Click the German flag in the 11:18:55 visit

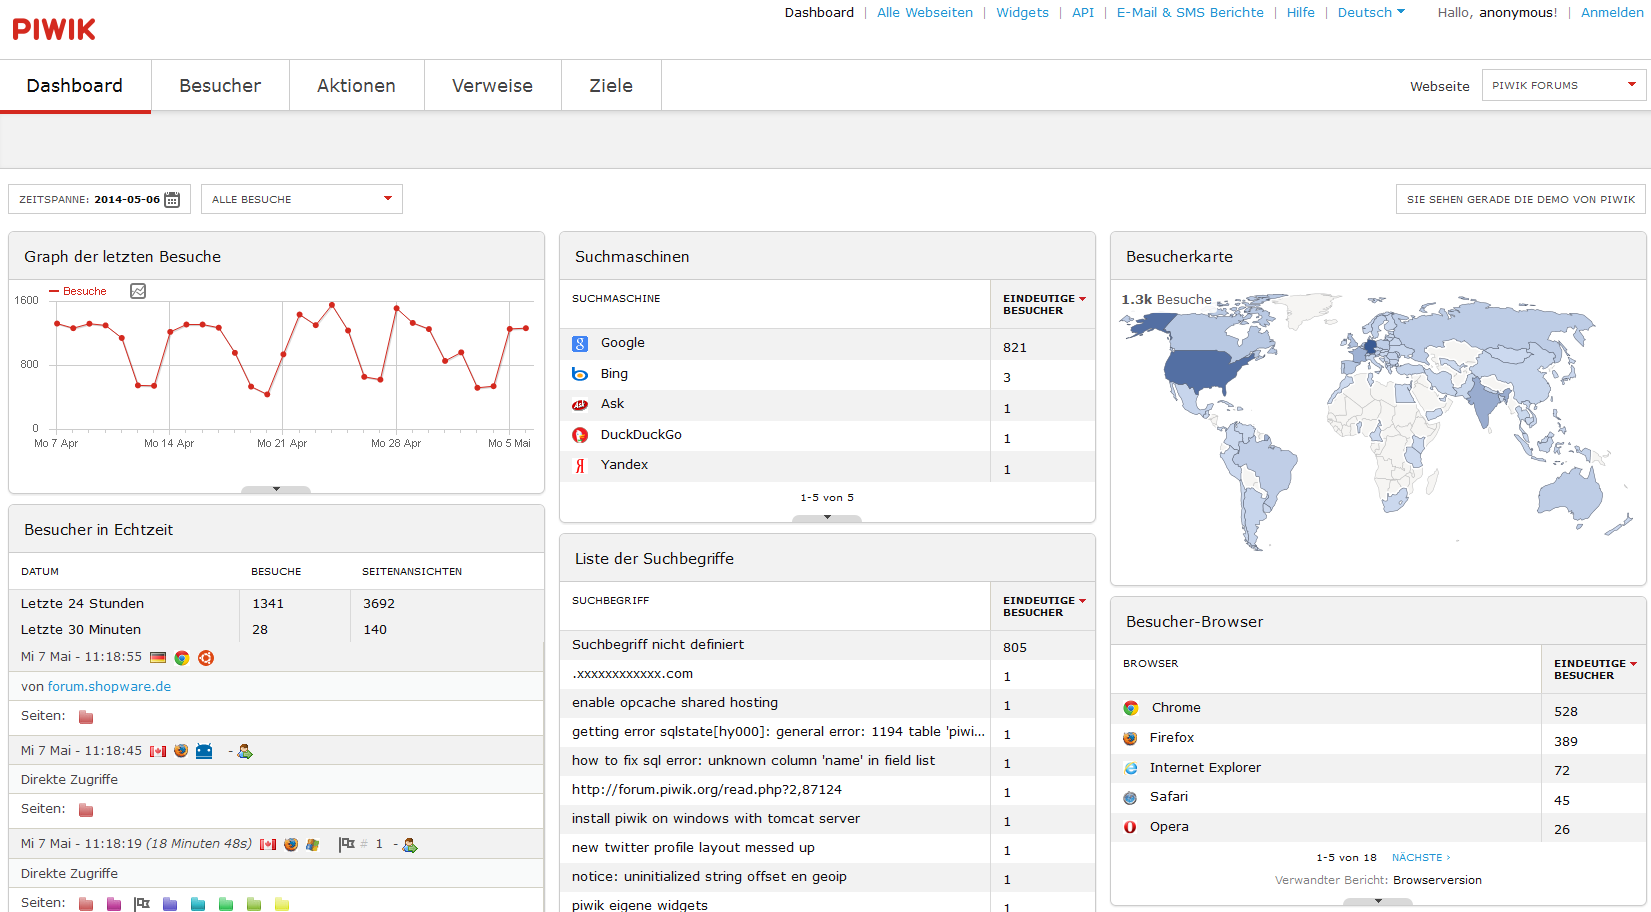158,658
